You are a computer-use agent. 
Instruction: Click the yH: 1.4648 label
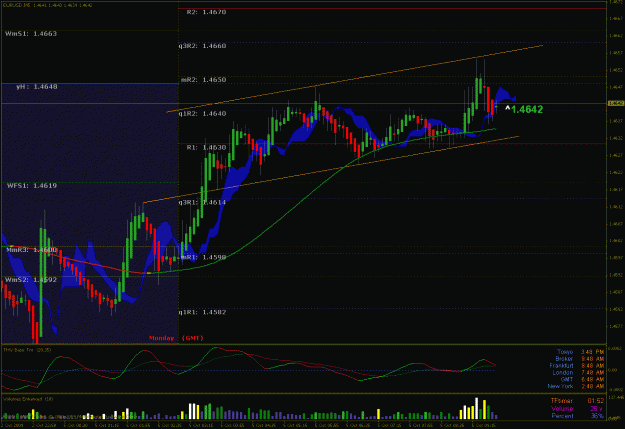click(x=37, y=87)
